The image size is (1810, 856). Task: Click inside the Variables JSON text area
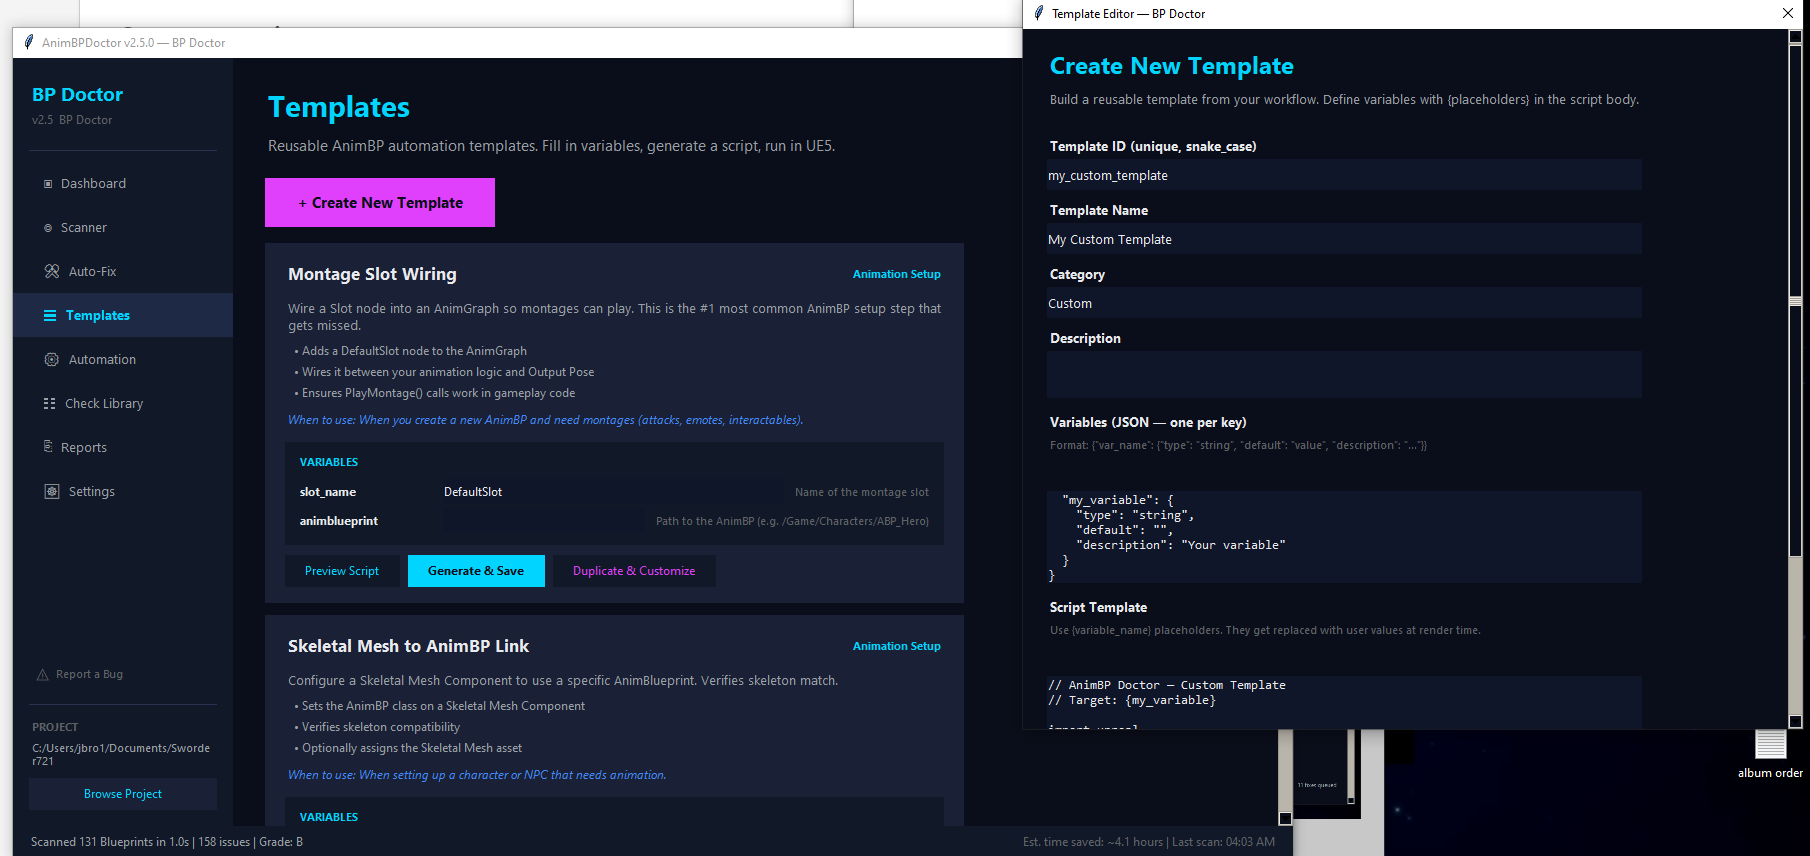click(1344, 537)
